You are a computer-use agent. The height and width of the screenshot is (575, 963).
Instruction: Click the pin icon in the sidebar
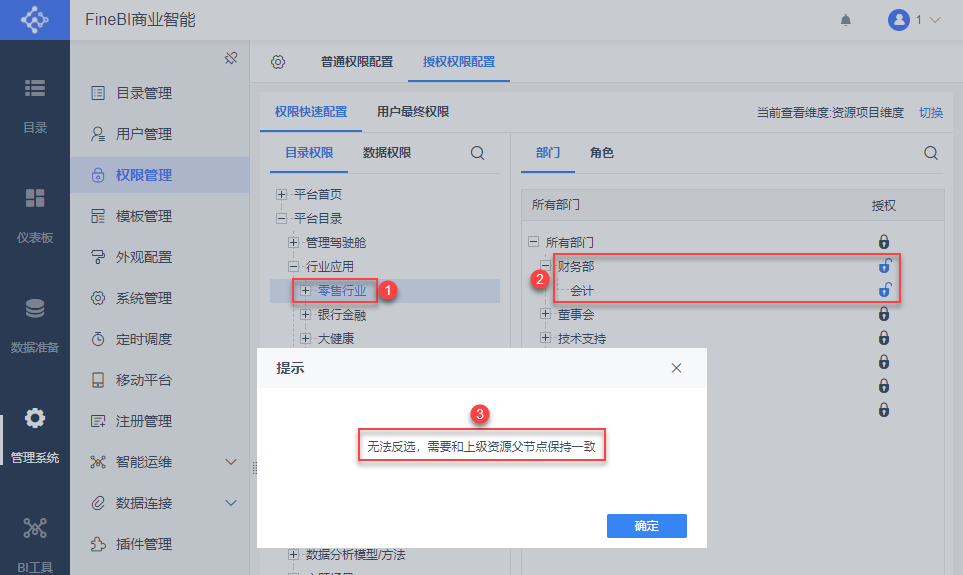point(231,58)
